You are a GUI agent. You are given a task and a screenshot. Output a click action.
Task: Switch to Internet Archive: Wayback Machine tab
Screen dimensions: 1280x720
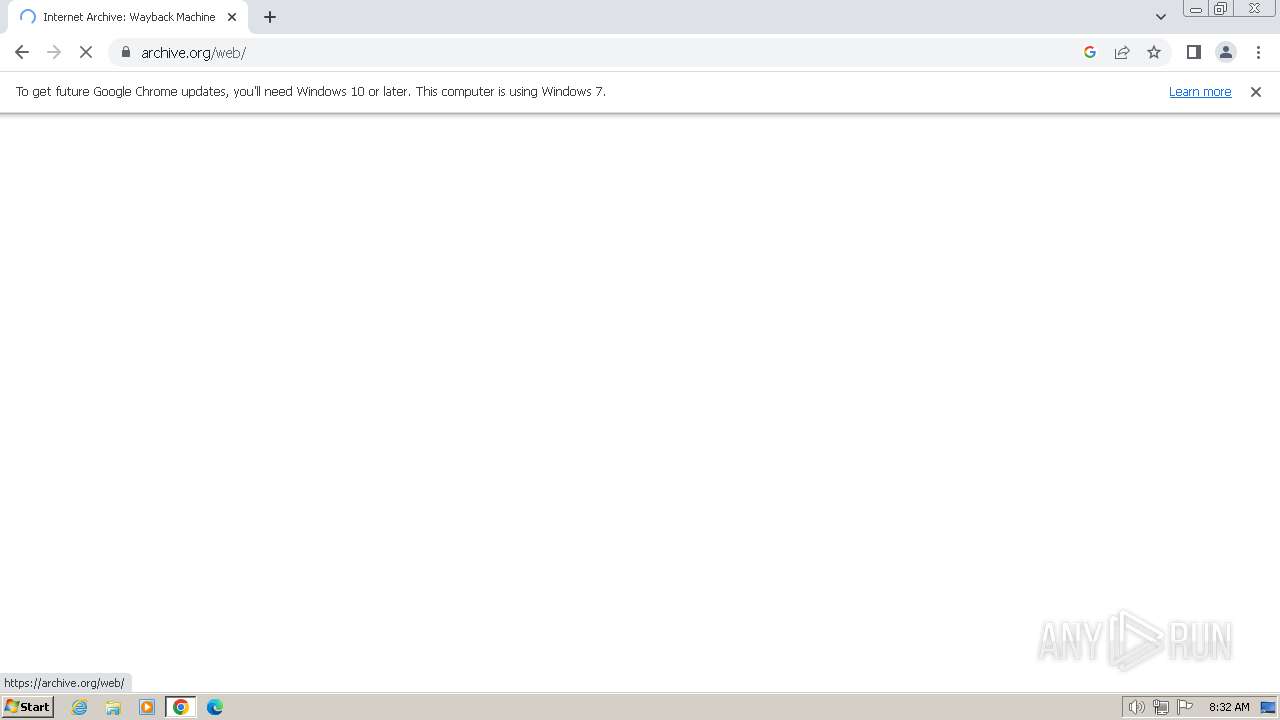(128, 17)
